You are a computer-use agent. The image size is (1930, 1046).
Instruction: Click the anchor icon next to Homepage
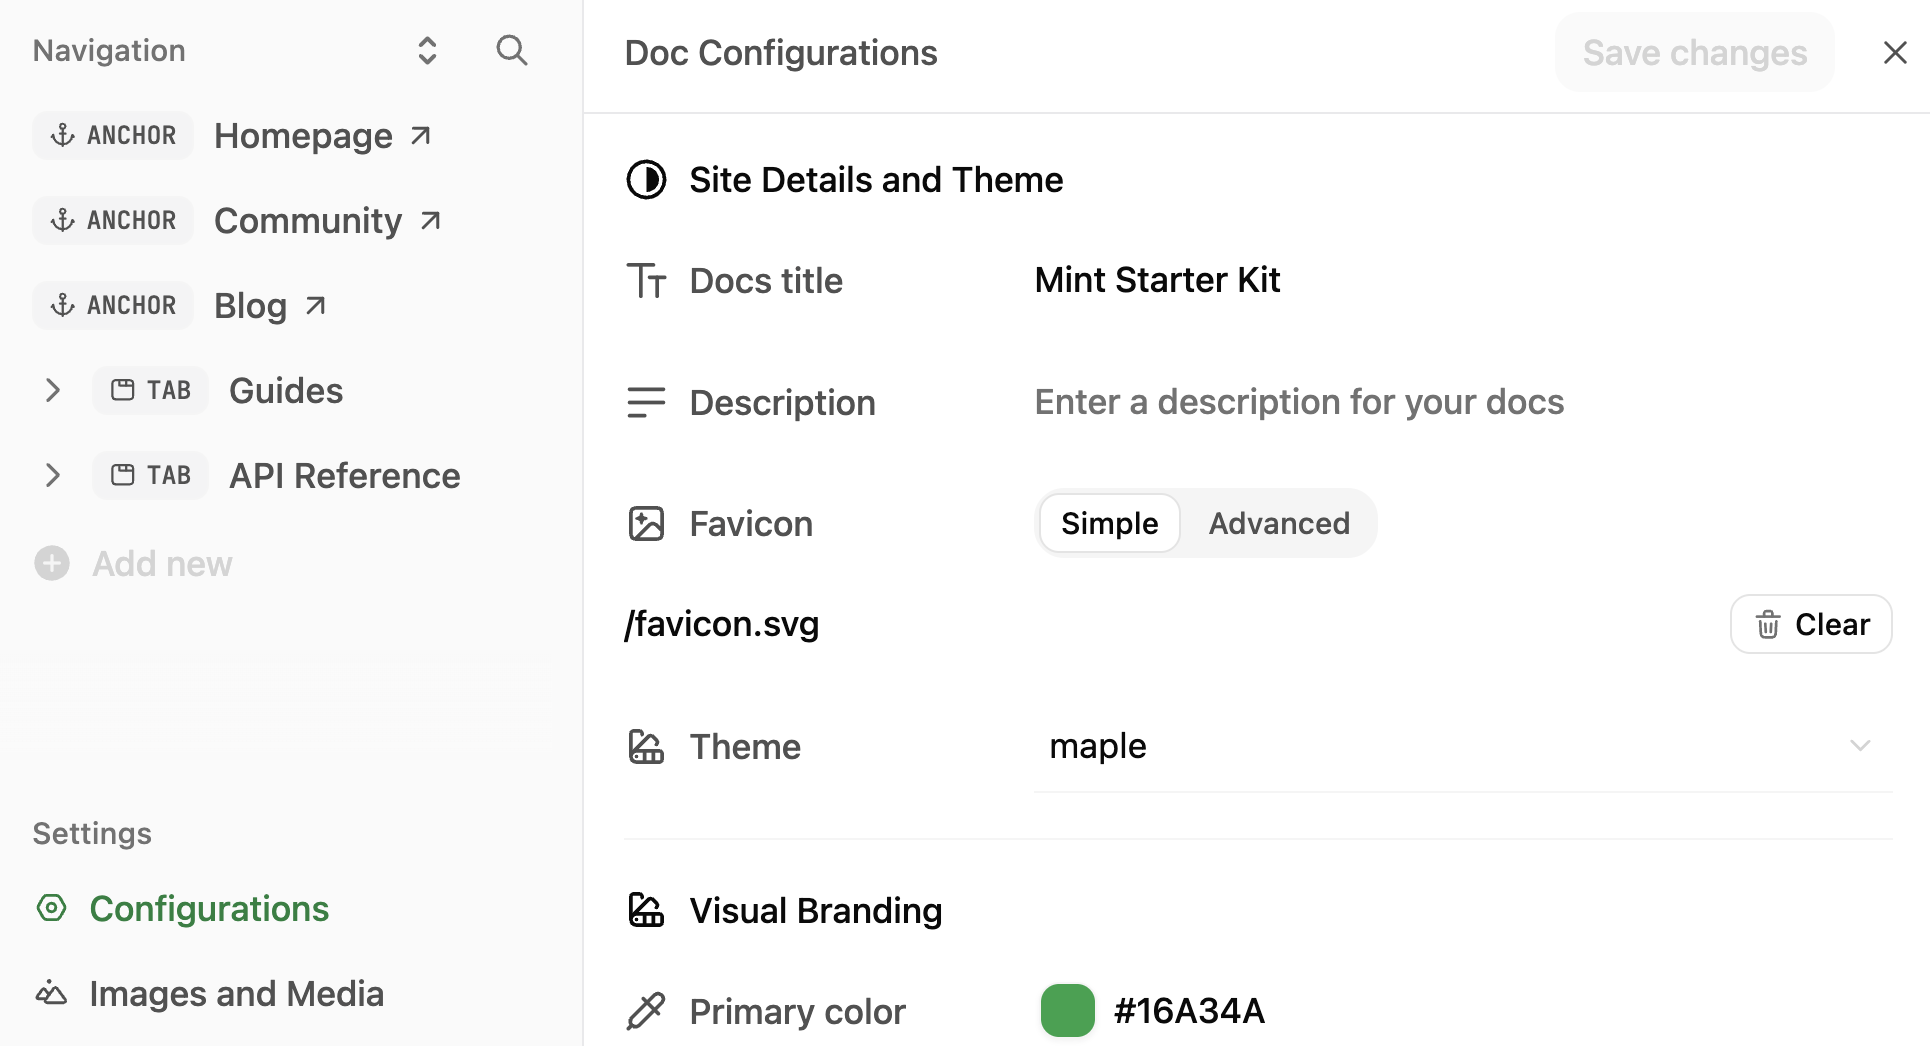point(63,135)
